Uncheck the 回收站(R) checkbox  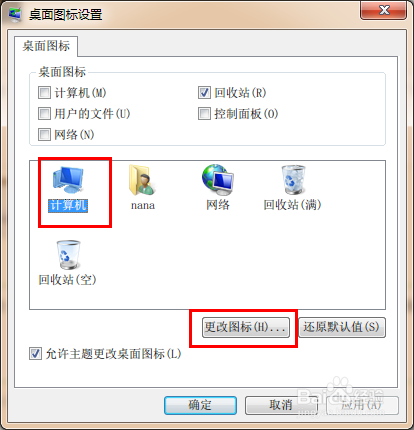tap(204, 93)
